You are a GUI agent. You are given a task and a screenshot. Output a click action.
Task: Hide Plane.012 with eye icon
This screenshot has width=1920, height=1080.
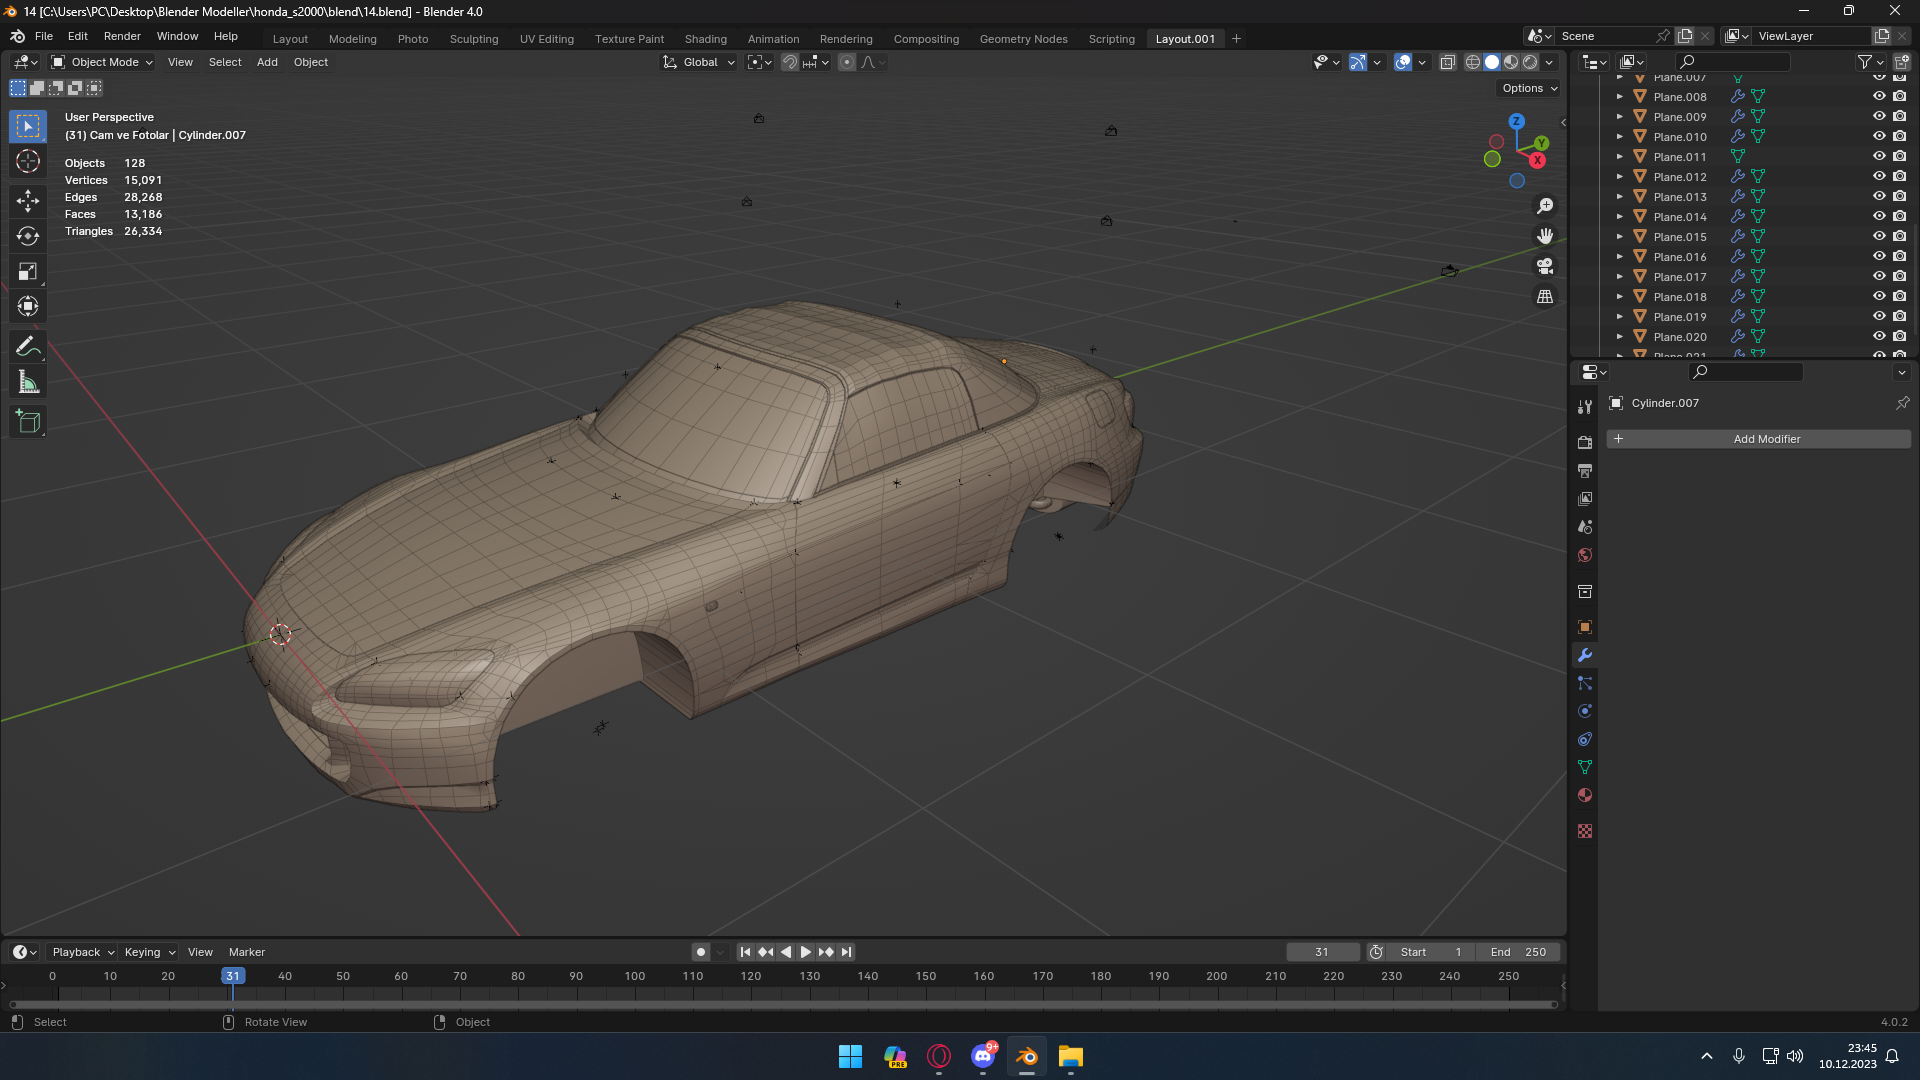coord(1879,177)
